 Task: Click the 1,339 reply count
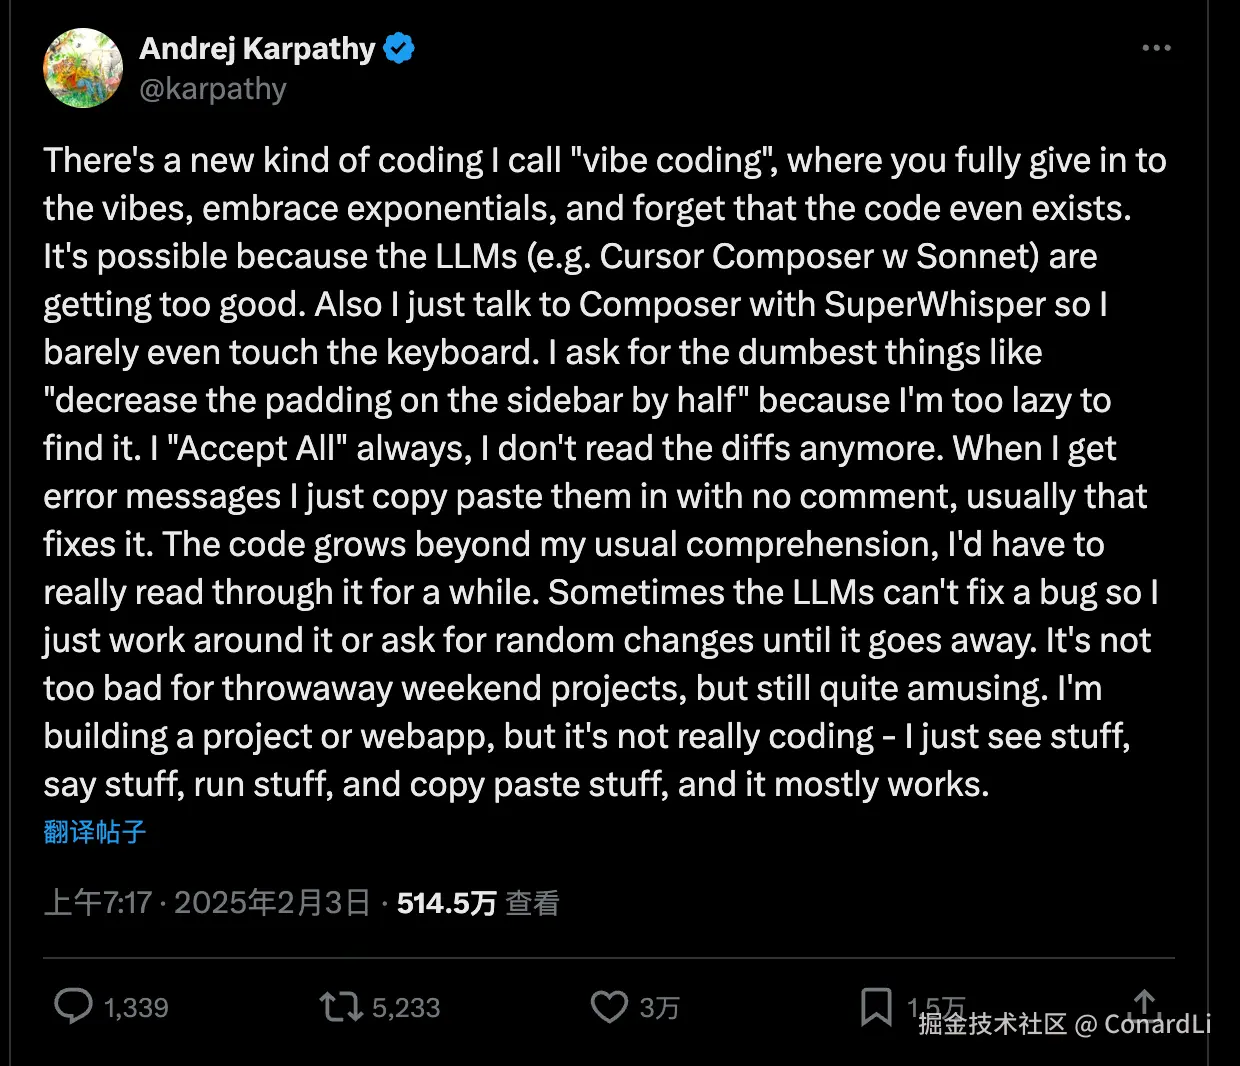pyautogui.click(x=136, y=1007)
